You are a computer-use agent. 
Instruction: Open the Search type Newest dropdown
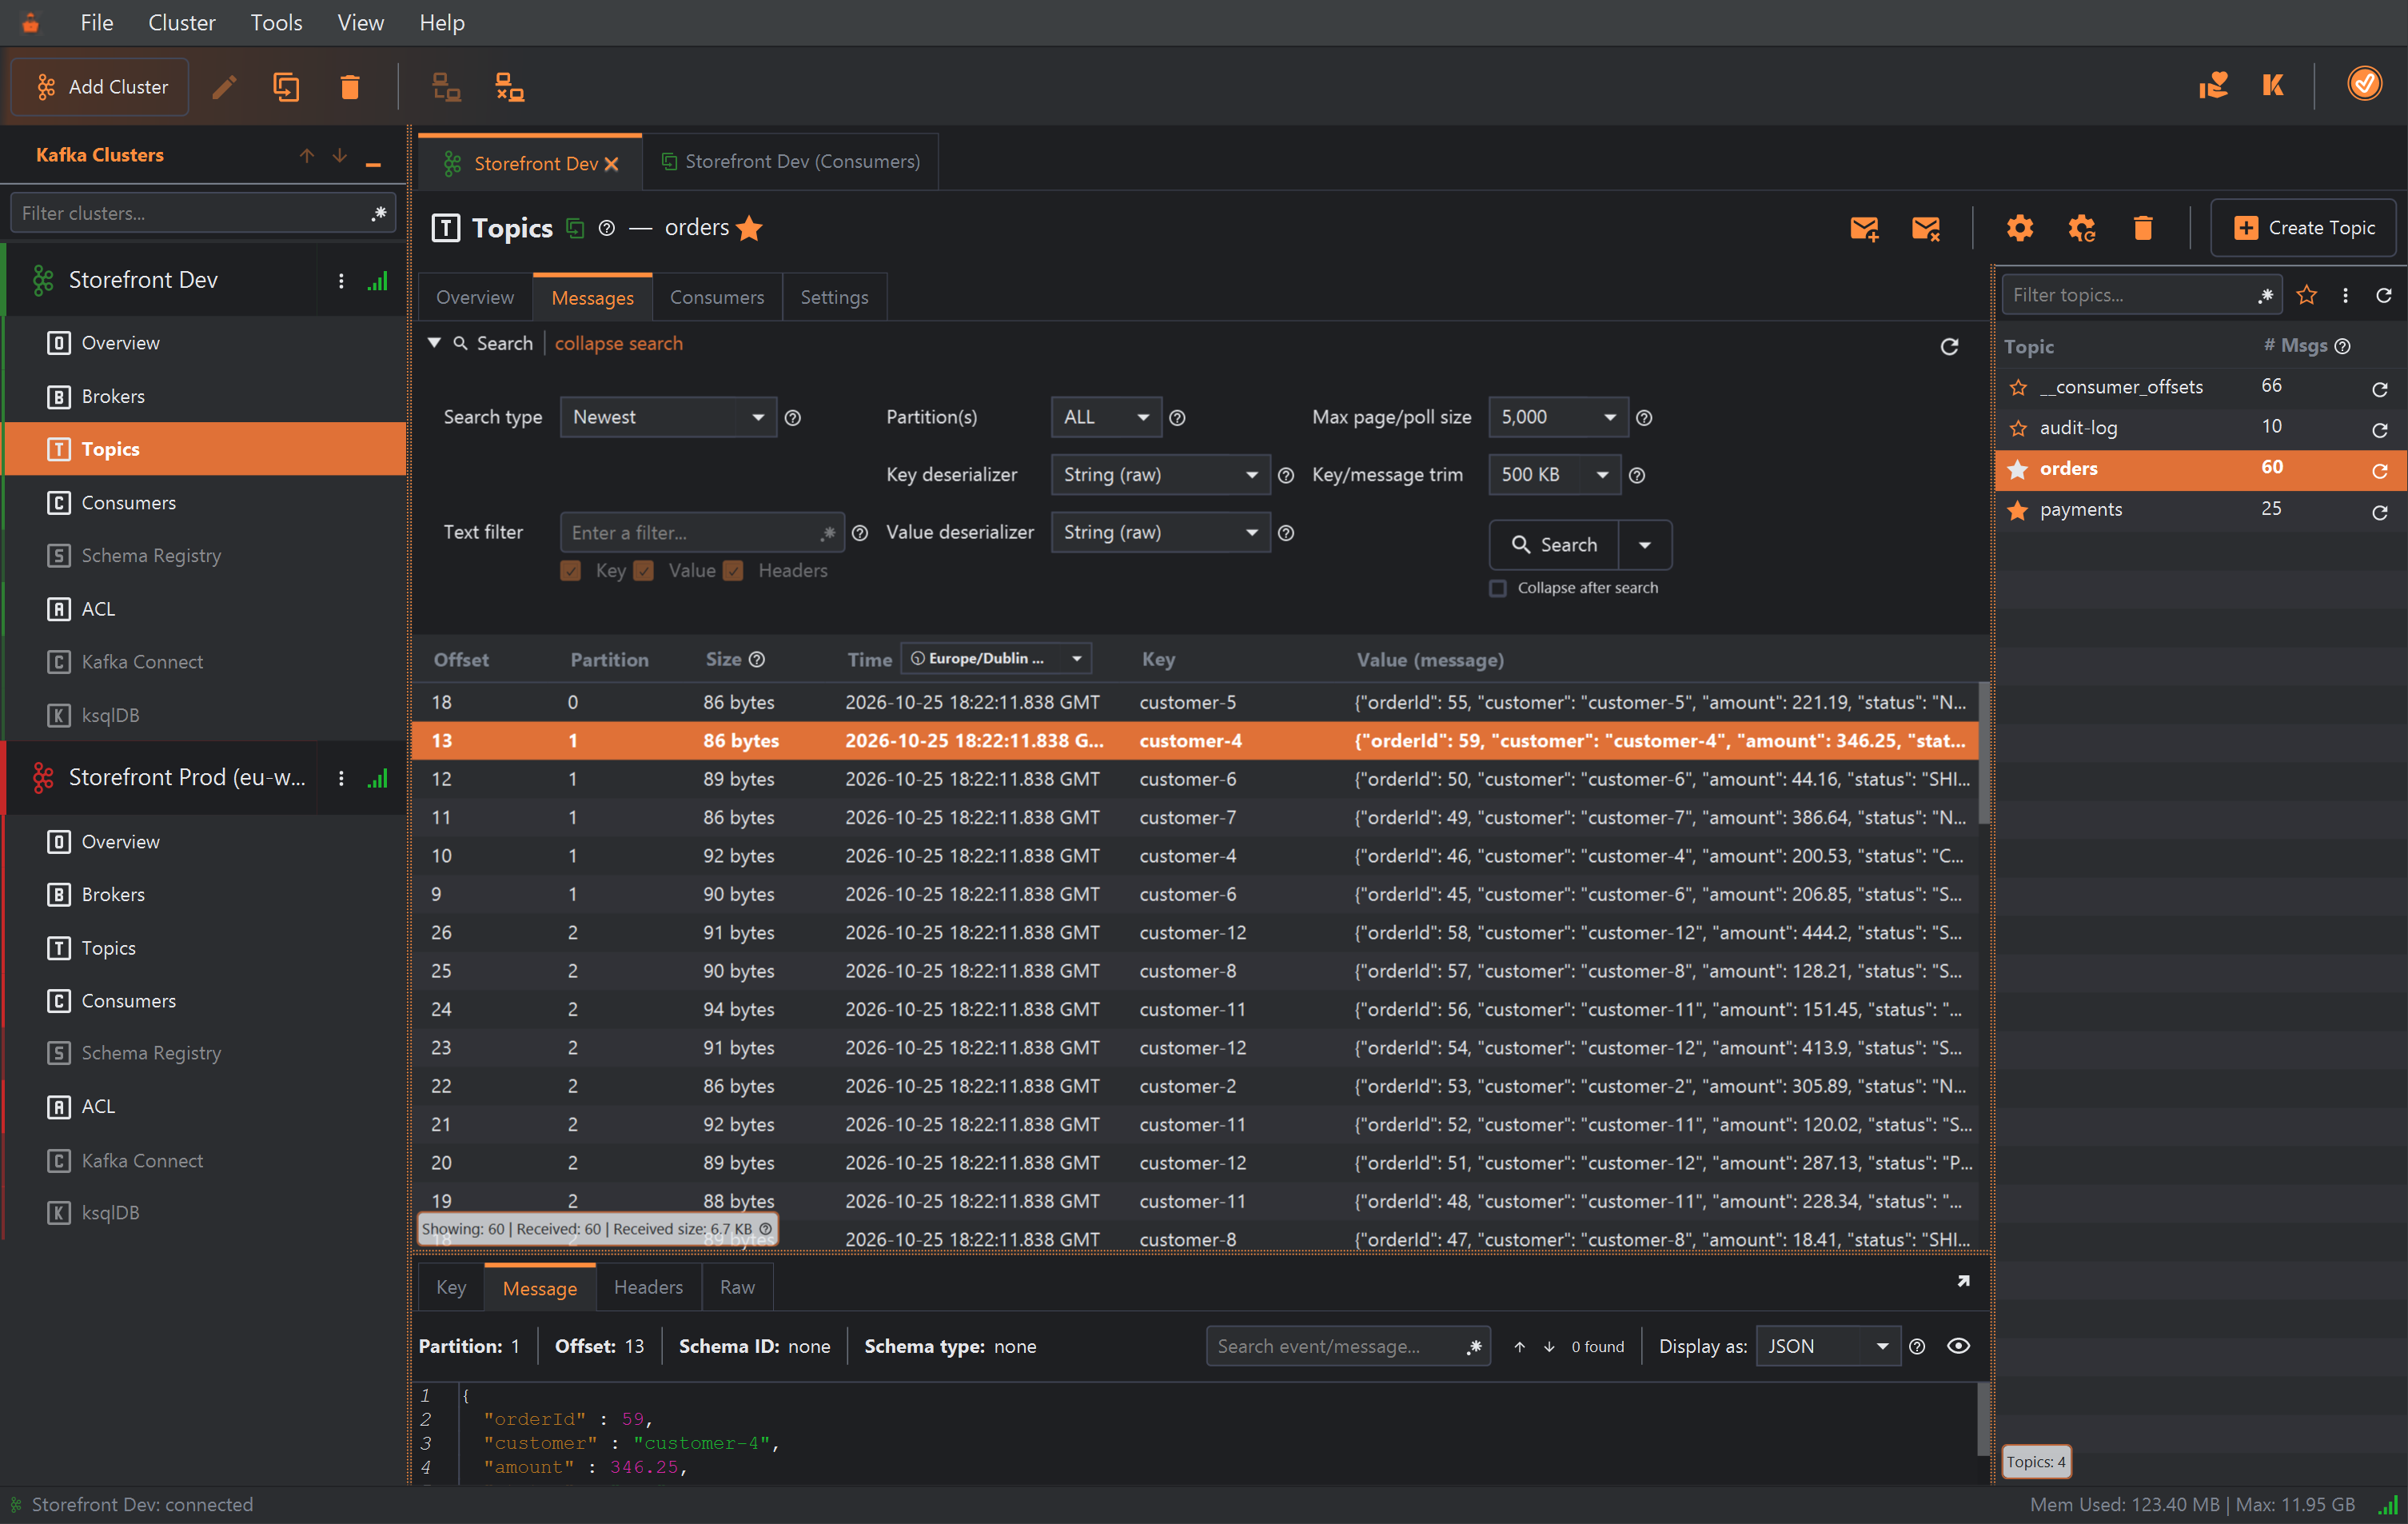click(x=668, y=417)
